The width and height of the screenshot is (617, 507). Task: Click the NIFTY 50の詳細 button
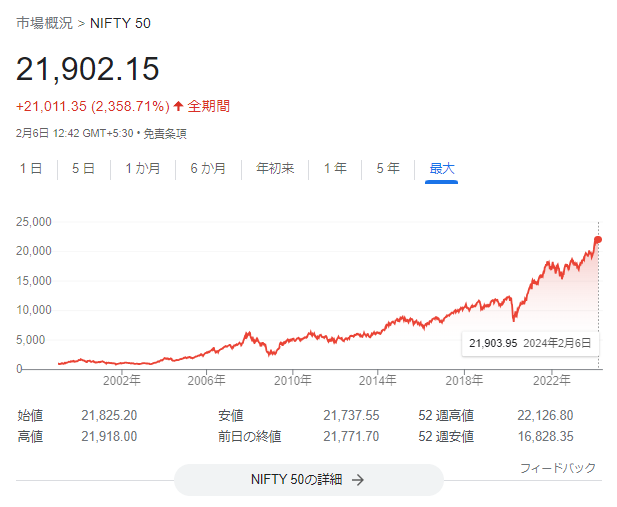[308, 479]
